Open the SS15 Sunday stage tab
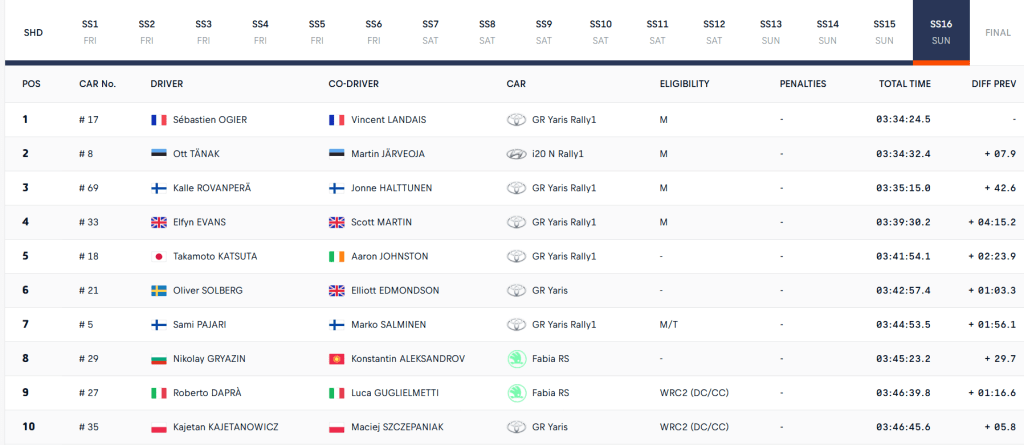The image size is (1024, 445). (884, 31)
